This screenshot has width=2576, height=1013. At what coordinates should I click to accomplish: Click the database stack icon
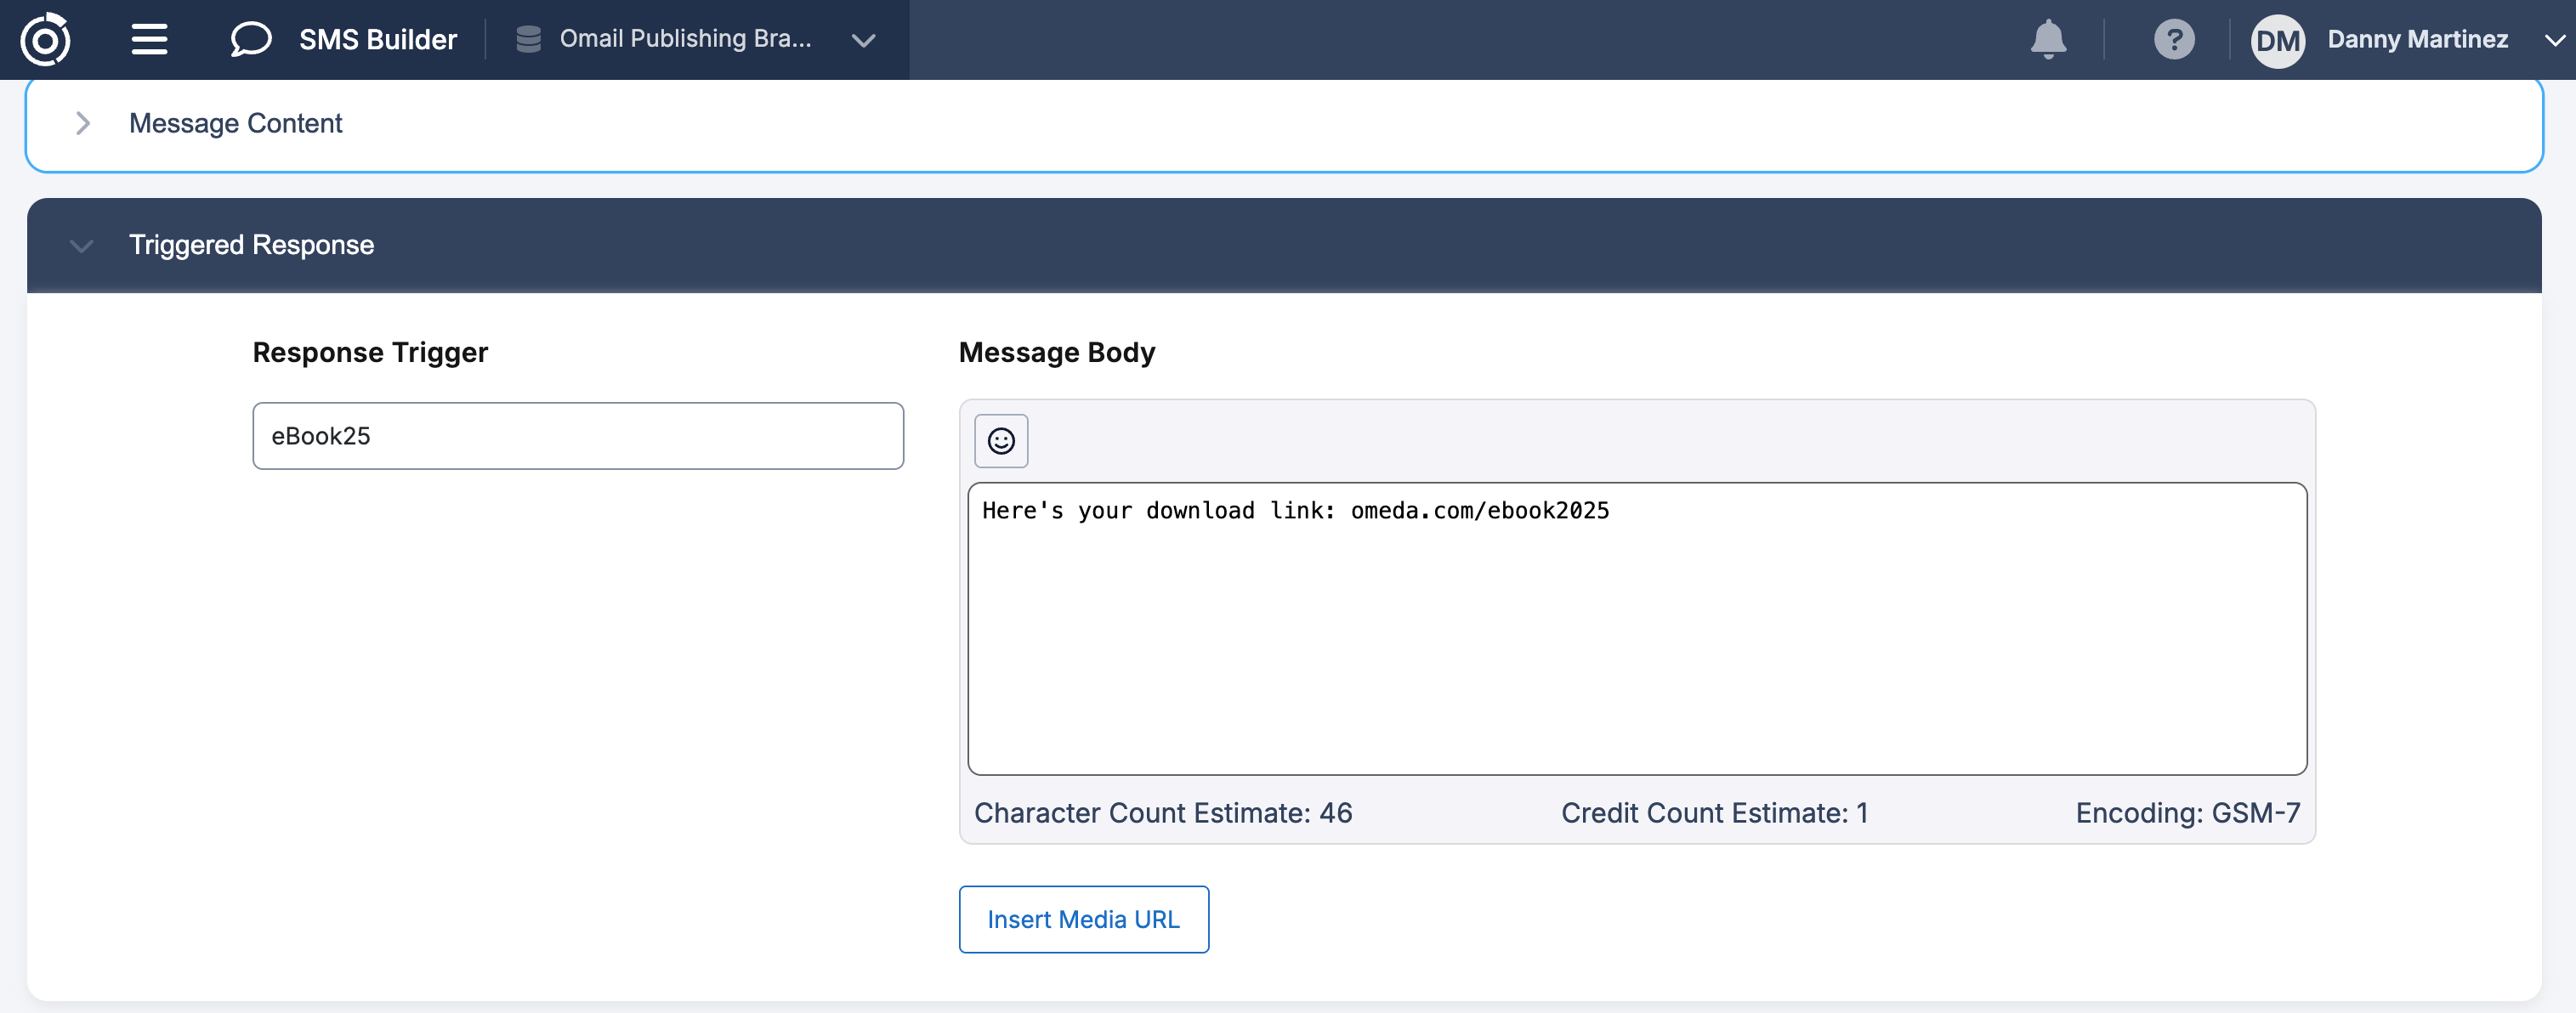click(528, 40)
